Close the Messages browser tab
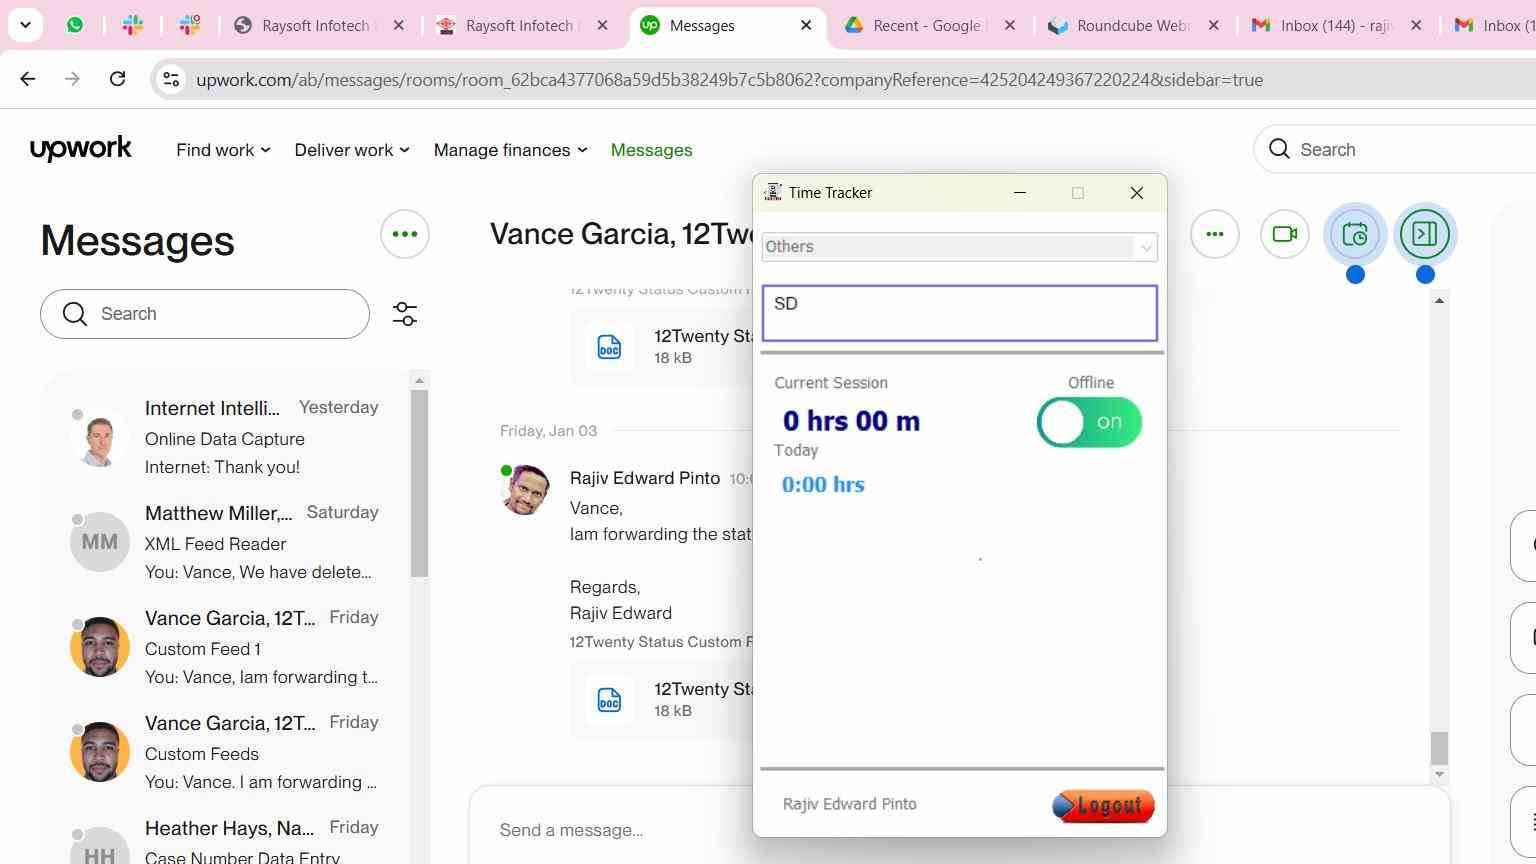Viewport: 1536px width, 864px height. pyautogui.click(x=806, y=25)
